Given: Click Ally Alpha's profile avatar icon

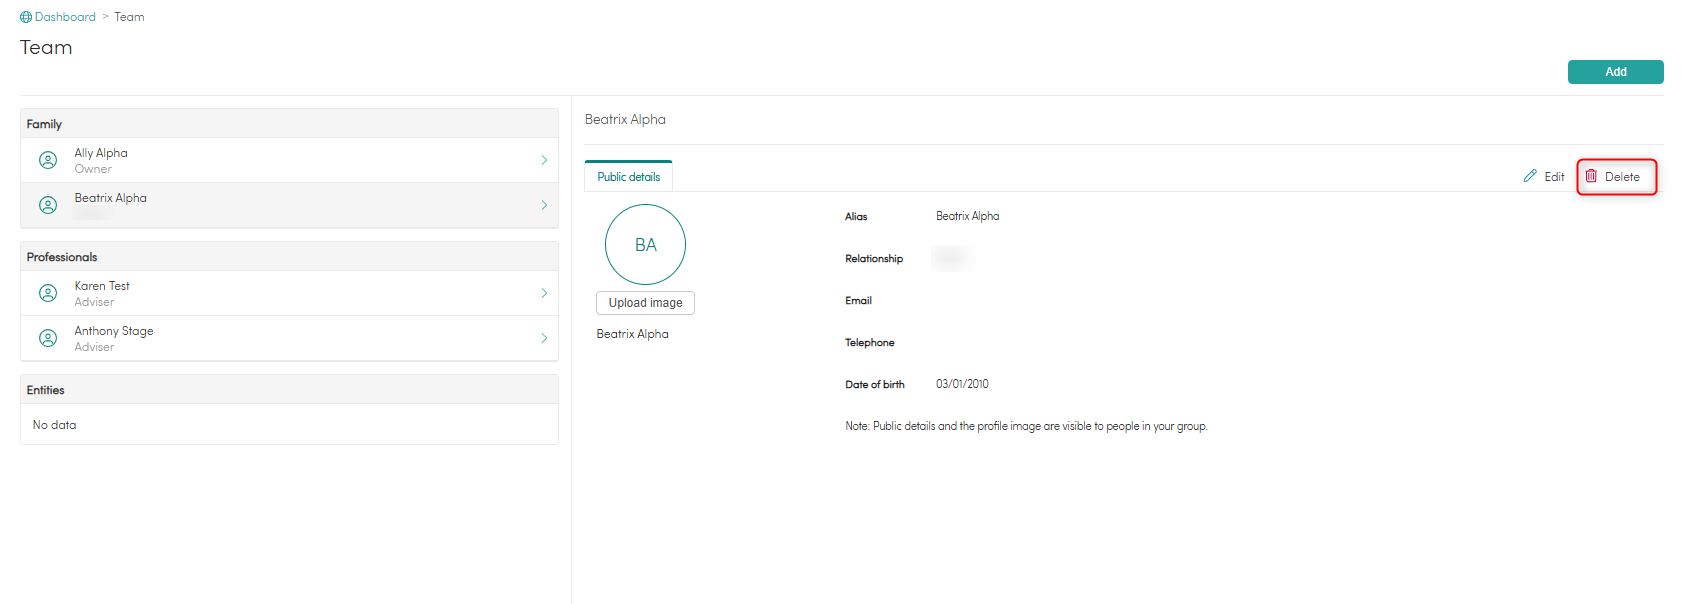Looking at the screenshot, I should 48,160.
